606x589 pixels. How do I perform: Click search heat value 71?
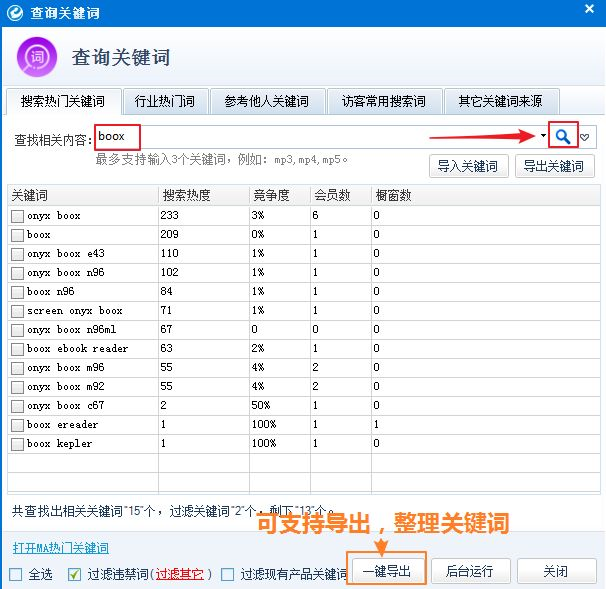tap(166, 310)
